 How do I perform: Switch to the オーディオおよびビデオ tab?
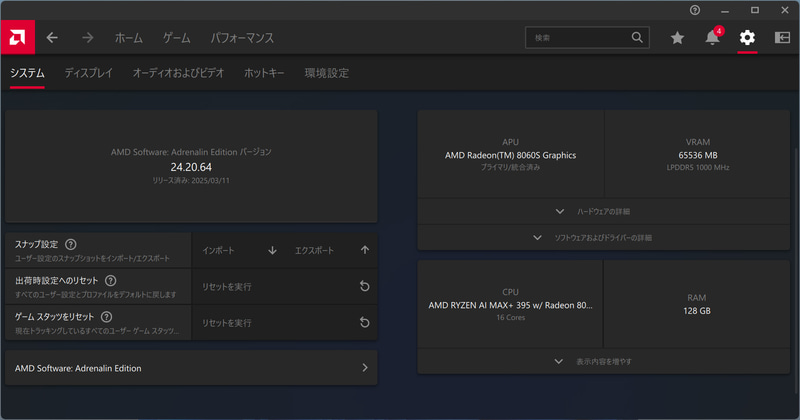pyautogui.click(x=179, y=73)
